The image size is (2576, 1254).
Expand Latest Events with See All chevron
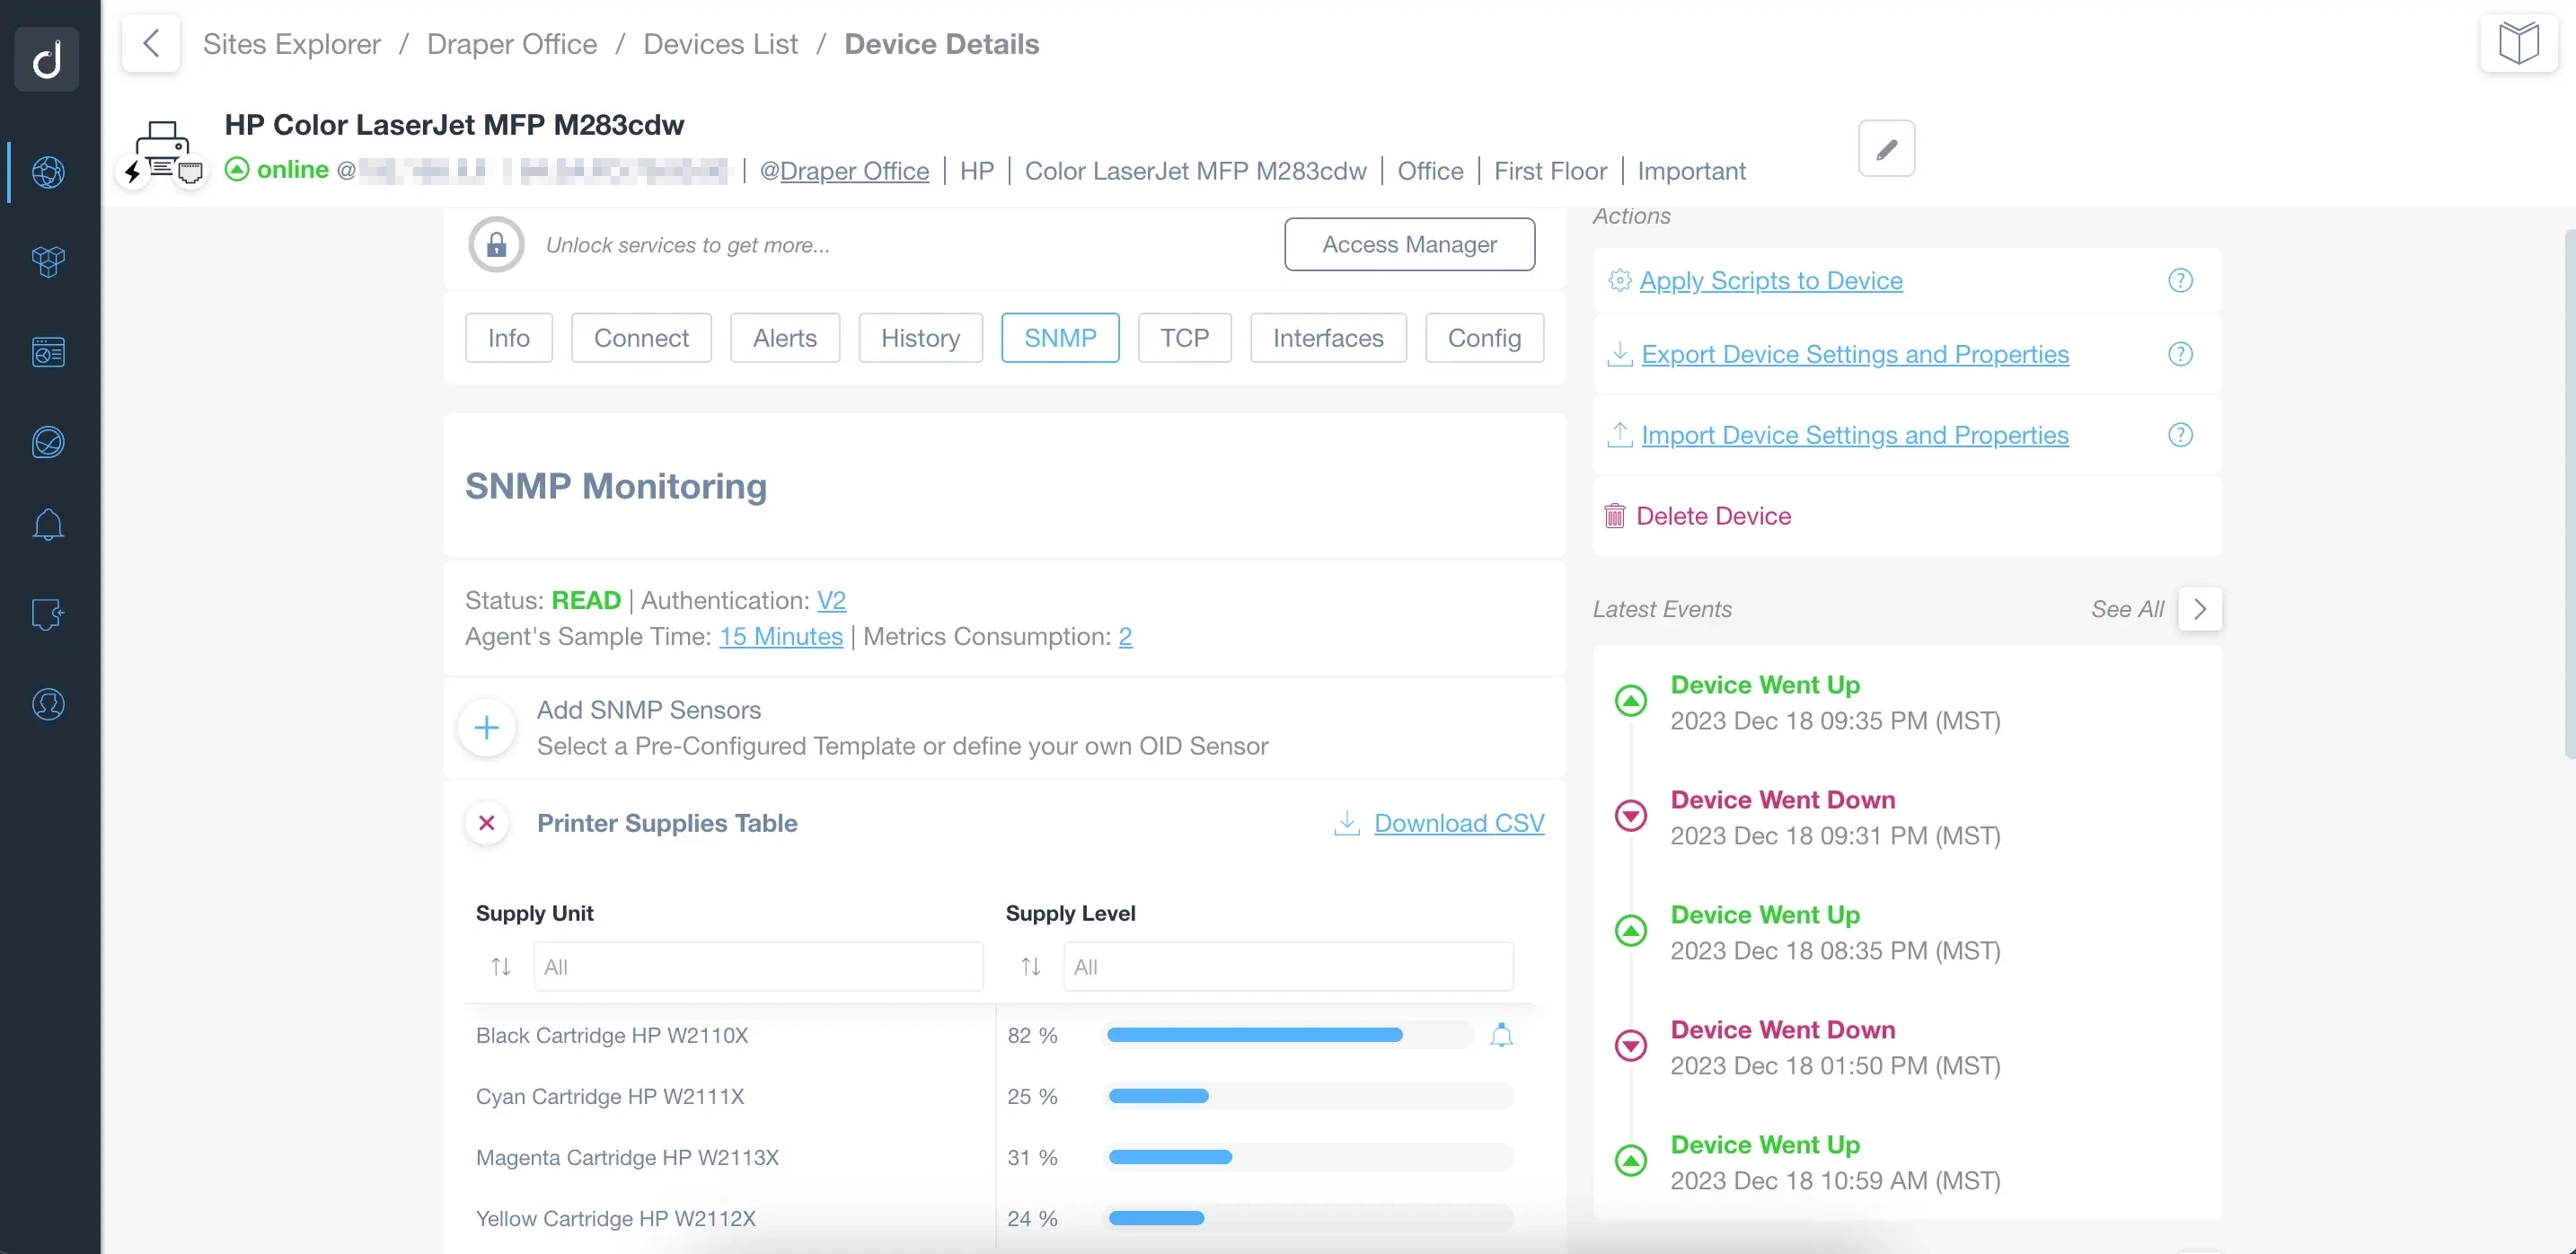[2200, 609]
